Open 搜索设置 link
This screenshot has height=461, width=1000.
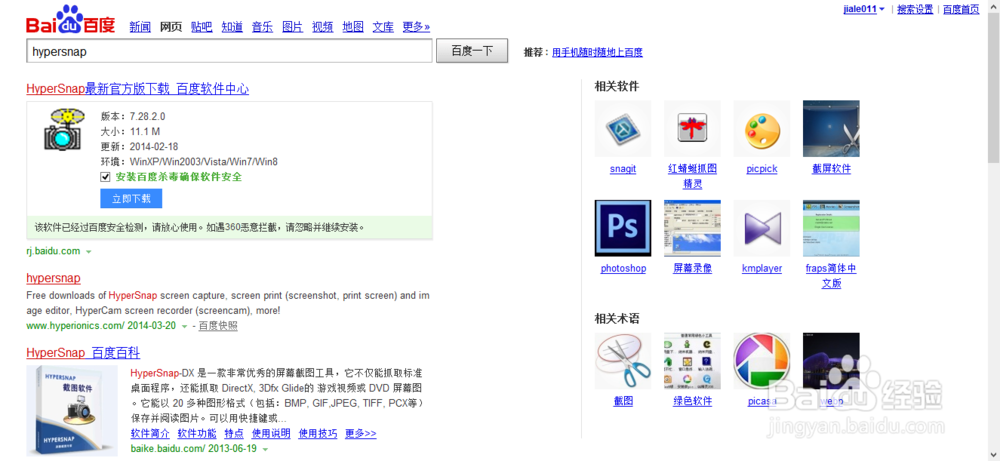point(915,10)
